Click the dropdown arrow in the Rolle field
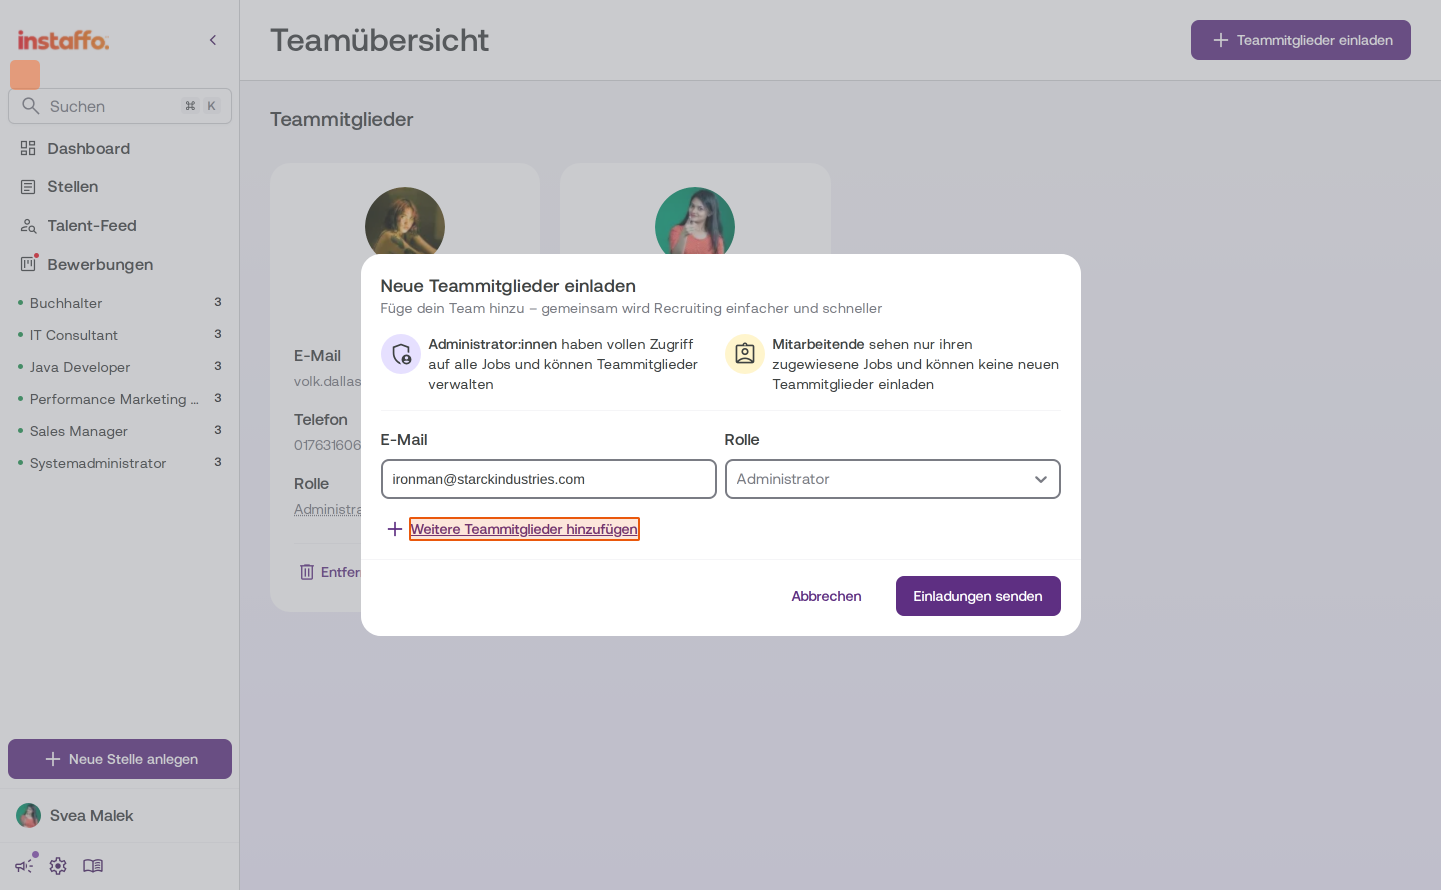 pyautogui.click(x=1041, y=480)
